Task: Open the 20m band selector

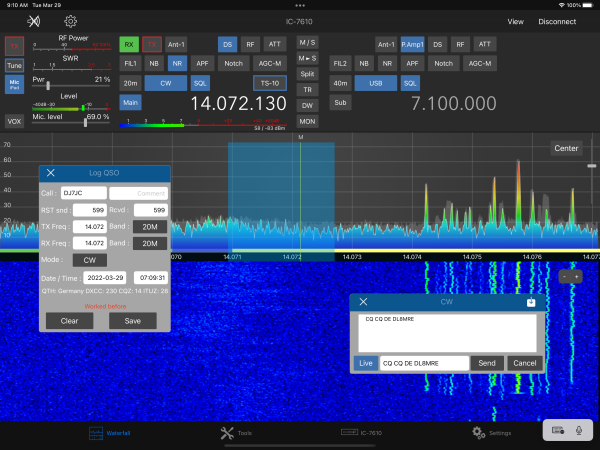Action: click(x=130, y=83)
